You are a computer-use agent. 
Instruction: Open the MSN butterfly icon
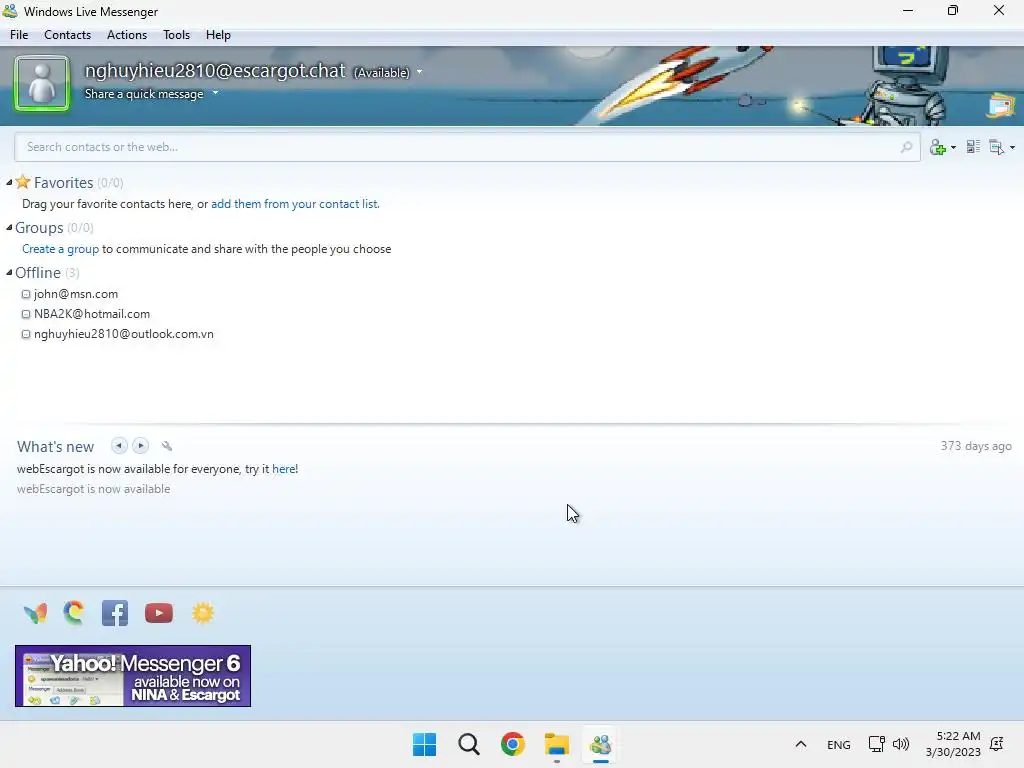(35, 613)
